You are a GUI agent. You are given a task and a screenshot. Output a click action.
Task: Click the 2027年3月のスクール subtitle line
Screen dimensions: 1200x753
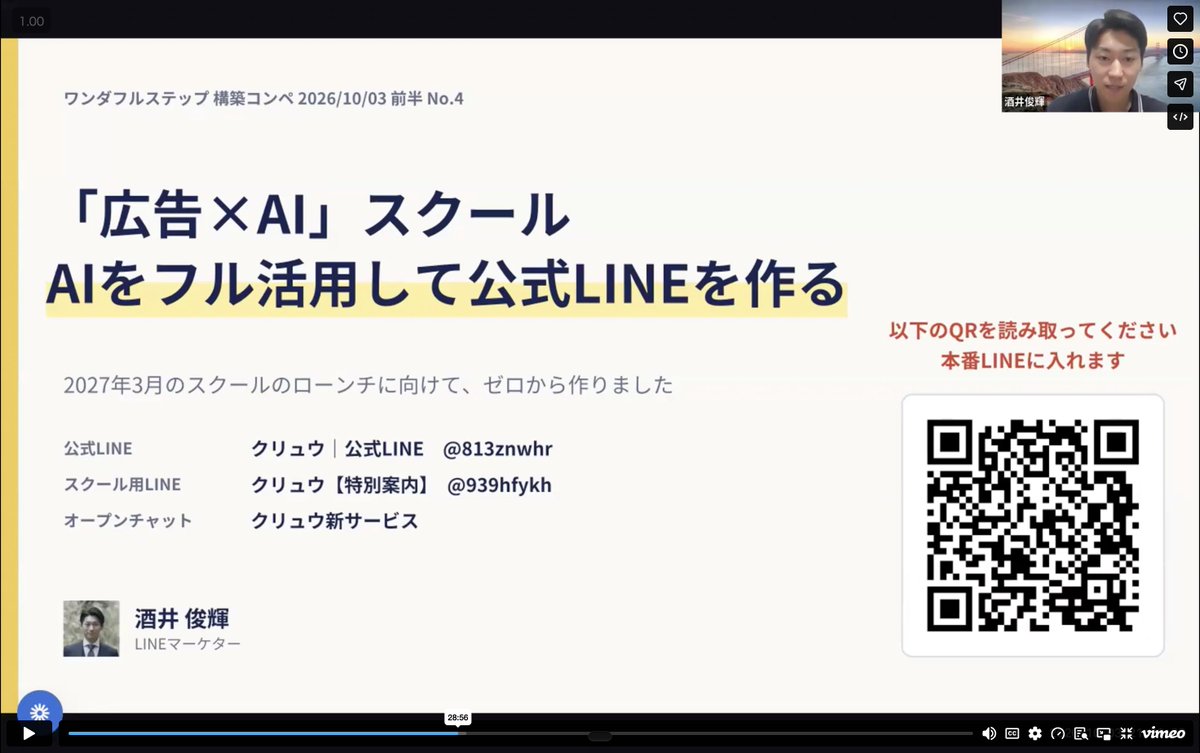pyautogui.click(x=368, y=385)
